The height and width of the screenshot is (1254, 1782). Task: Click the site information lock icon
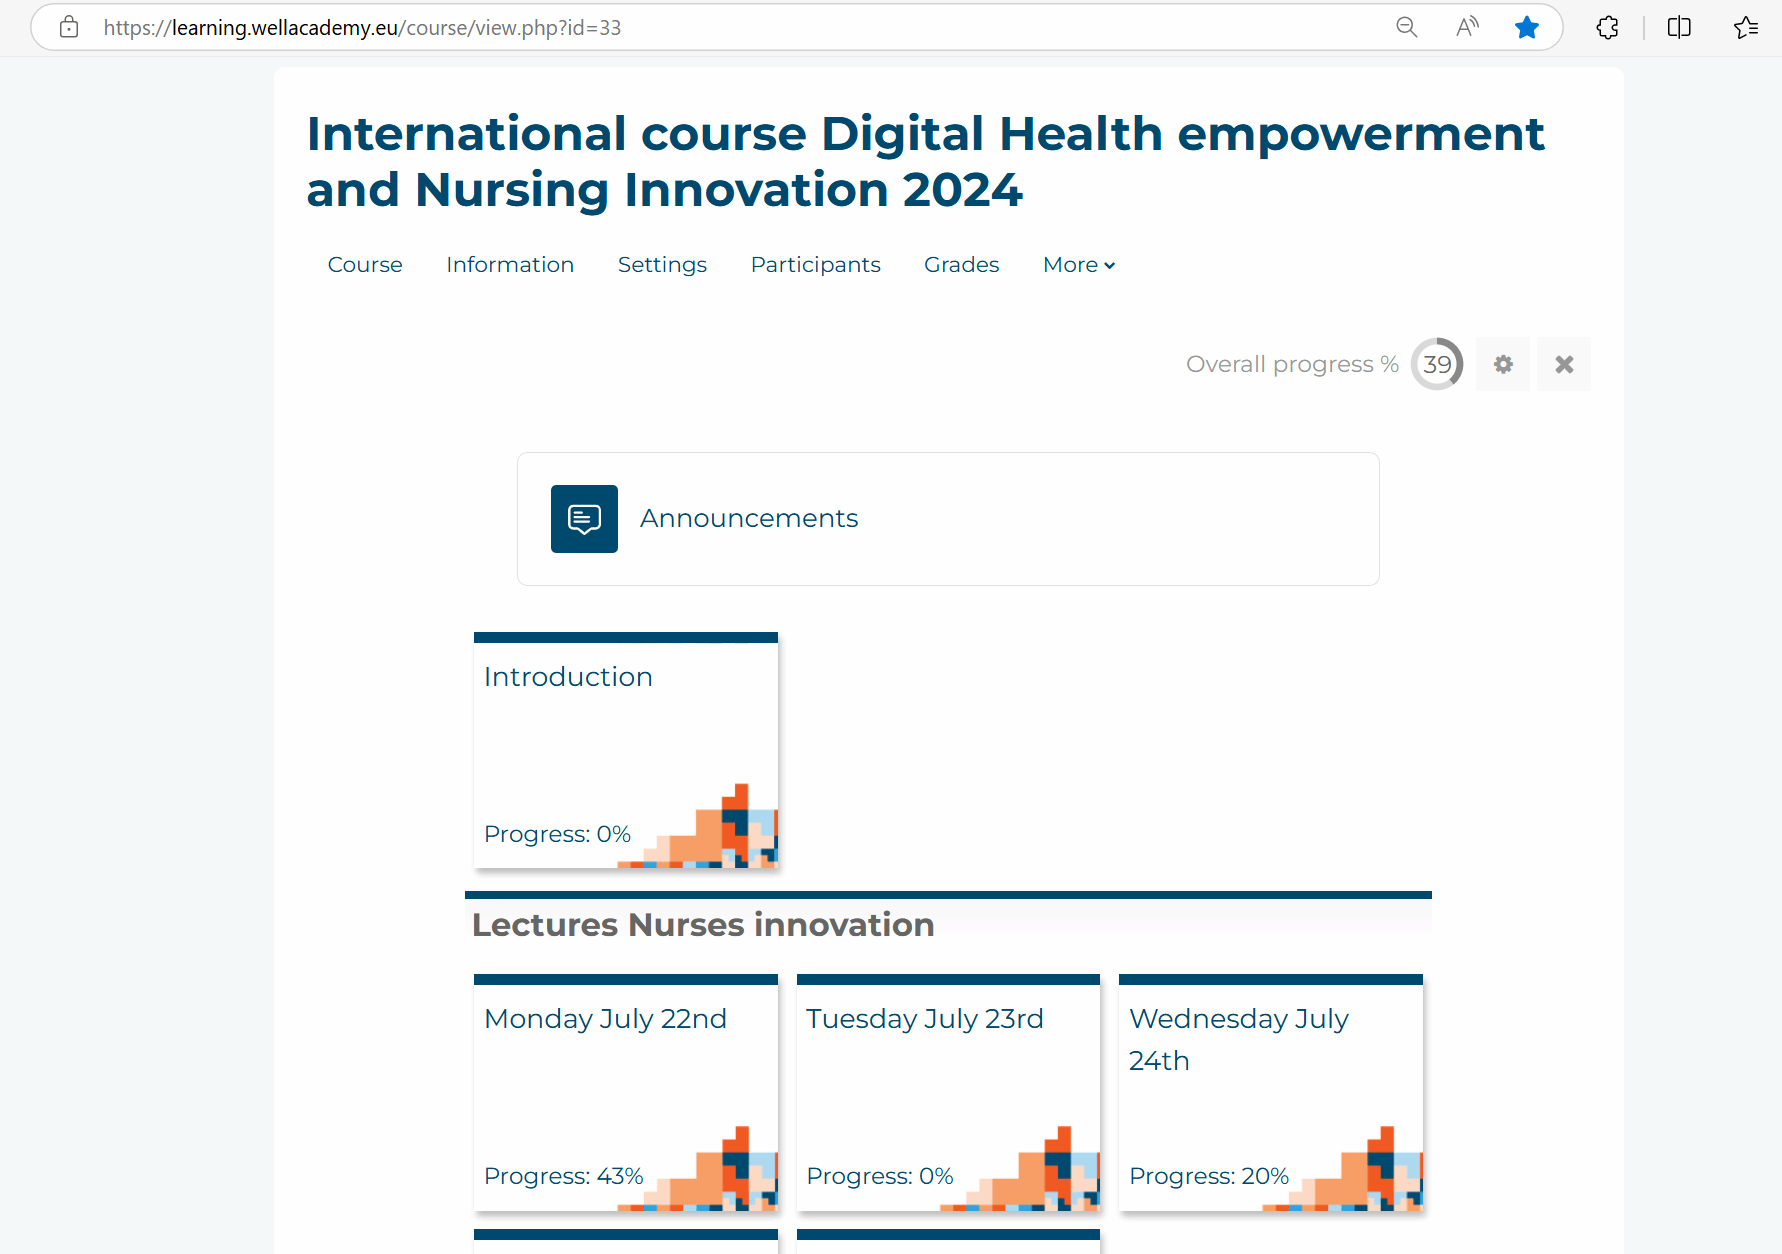click(x=69, y=27)
